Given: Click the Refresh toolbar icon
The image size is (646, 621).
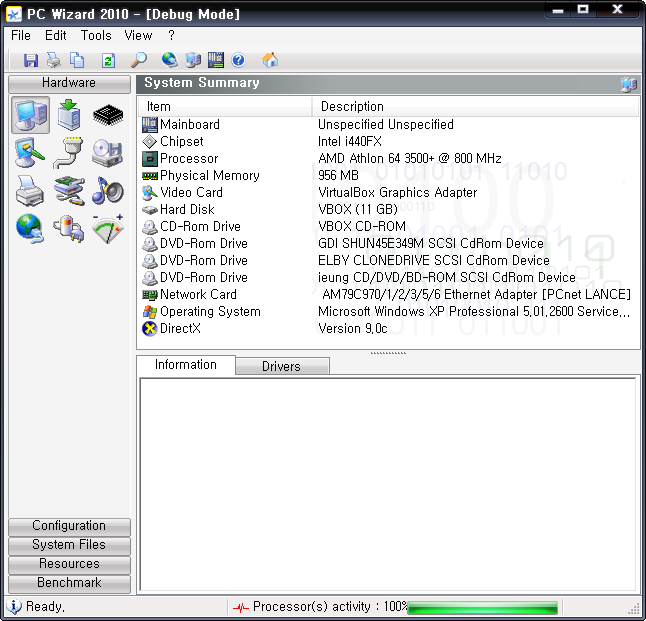Looking at the screenshot, I should tap(108, 61).
